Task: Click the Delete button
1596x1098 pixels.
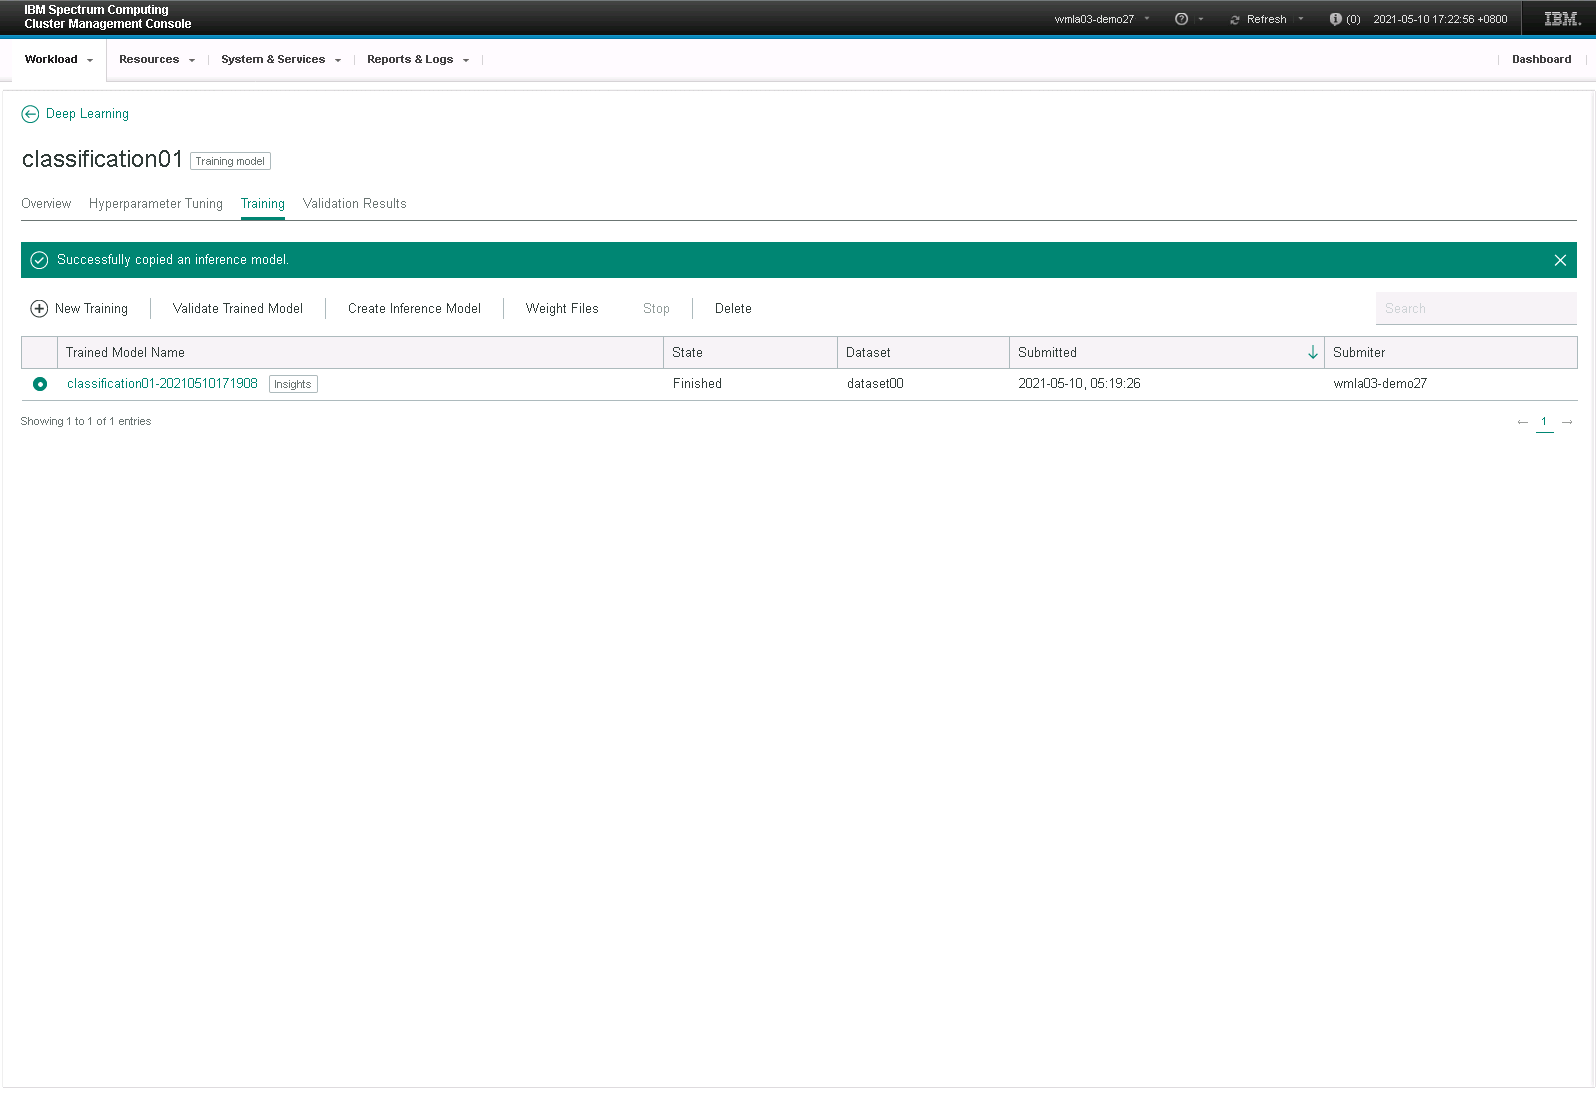Action: point(733,309)
